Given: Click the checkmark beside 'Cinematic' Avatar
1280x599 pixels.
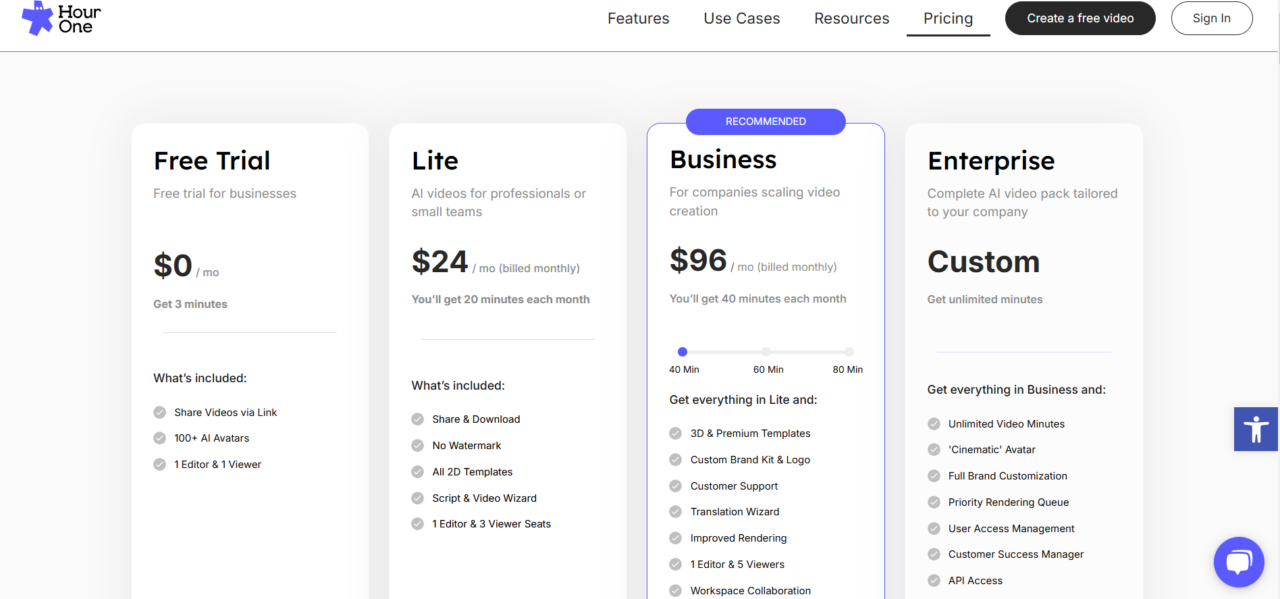Looking at the screenshot, I should click(x=933, y=449).
